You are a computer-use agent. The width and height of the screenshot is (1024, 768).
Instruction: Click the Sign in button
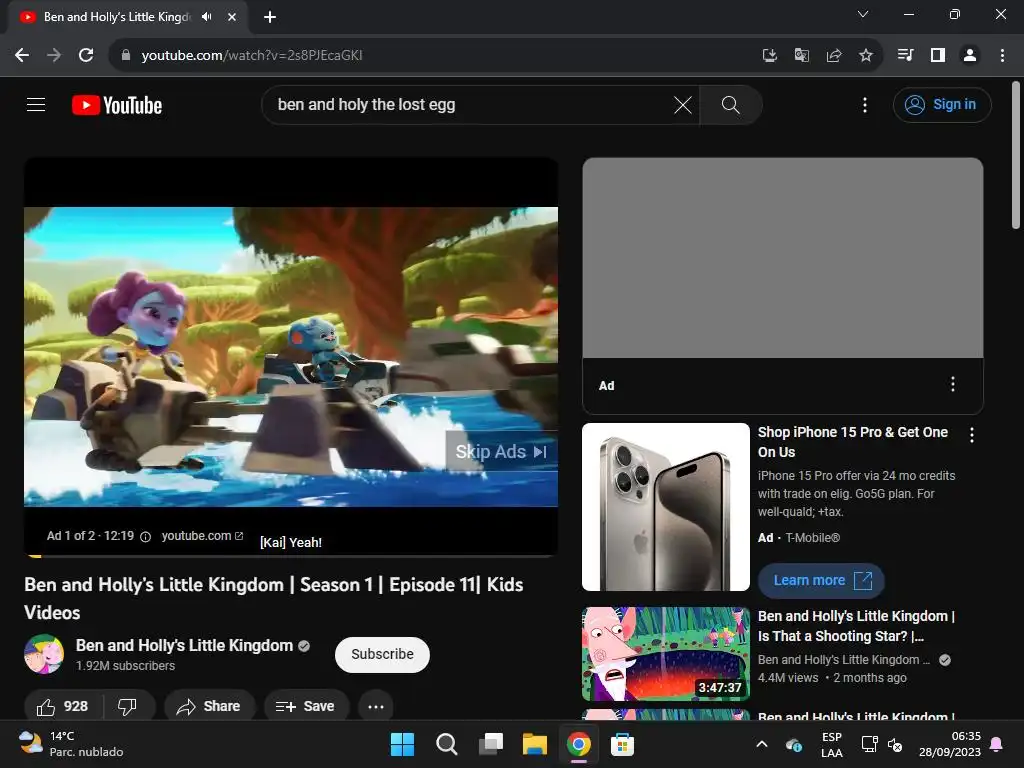[x=942, y=104]
